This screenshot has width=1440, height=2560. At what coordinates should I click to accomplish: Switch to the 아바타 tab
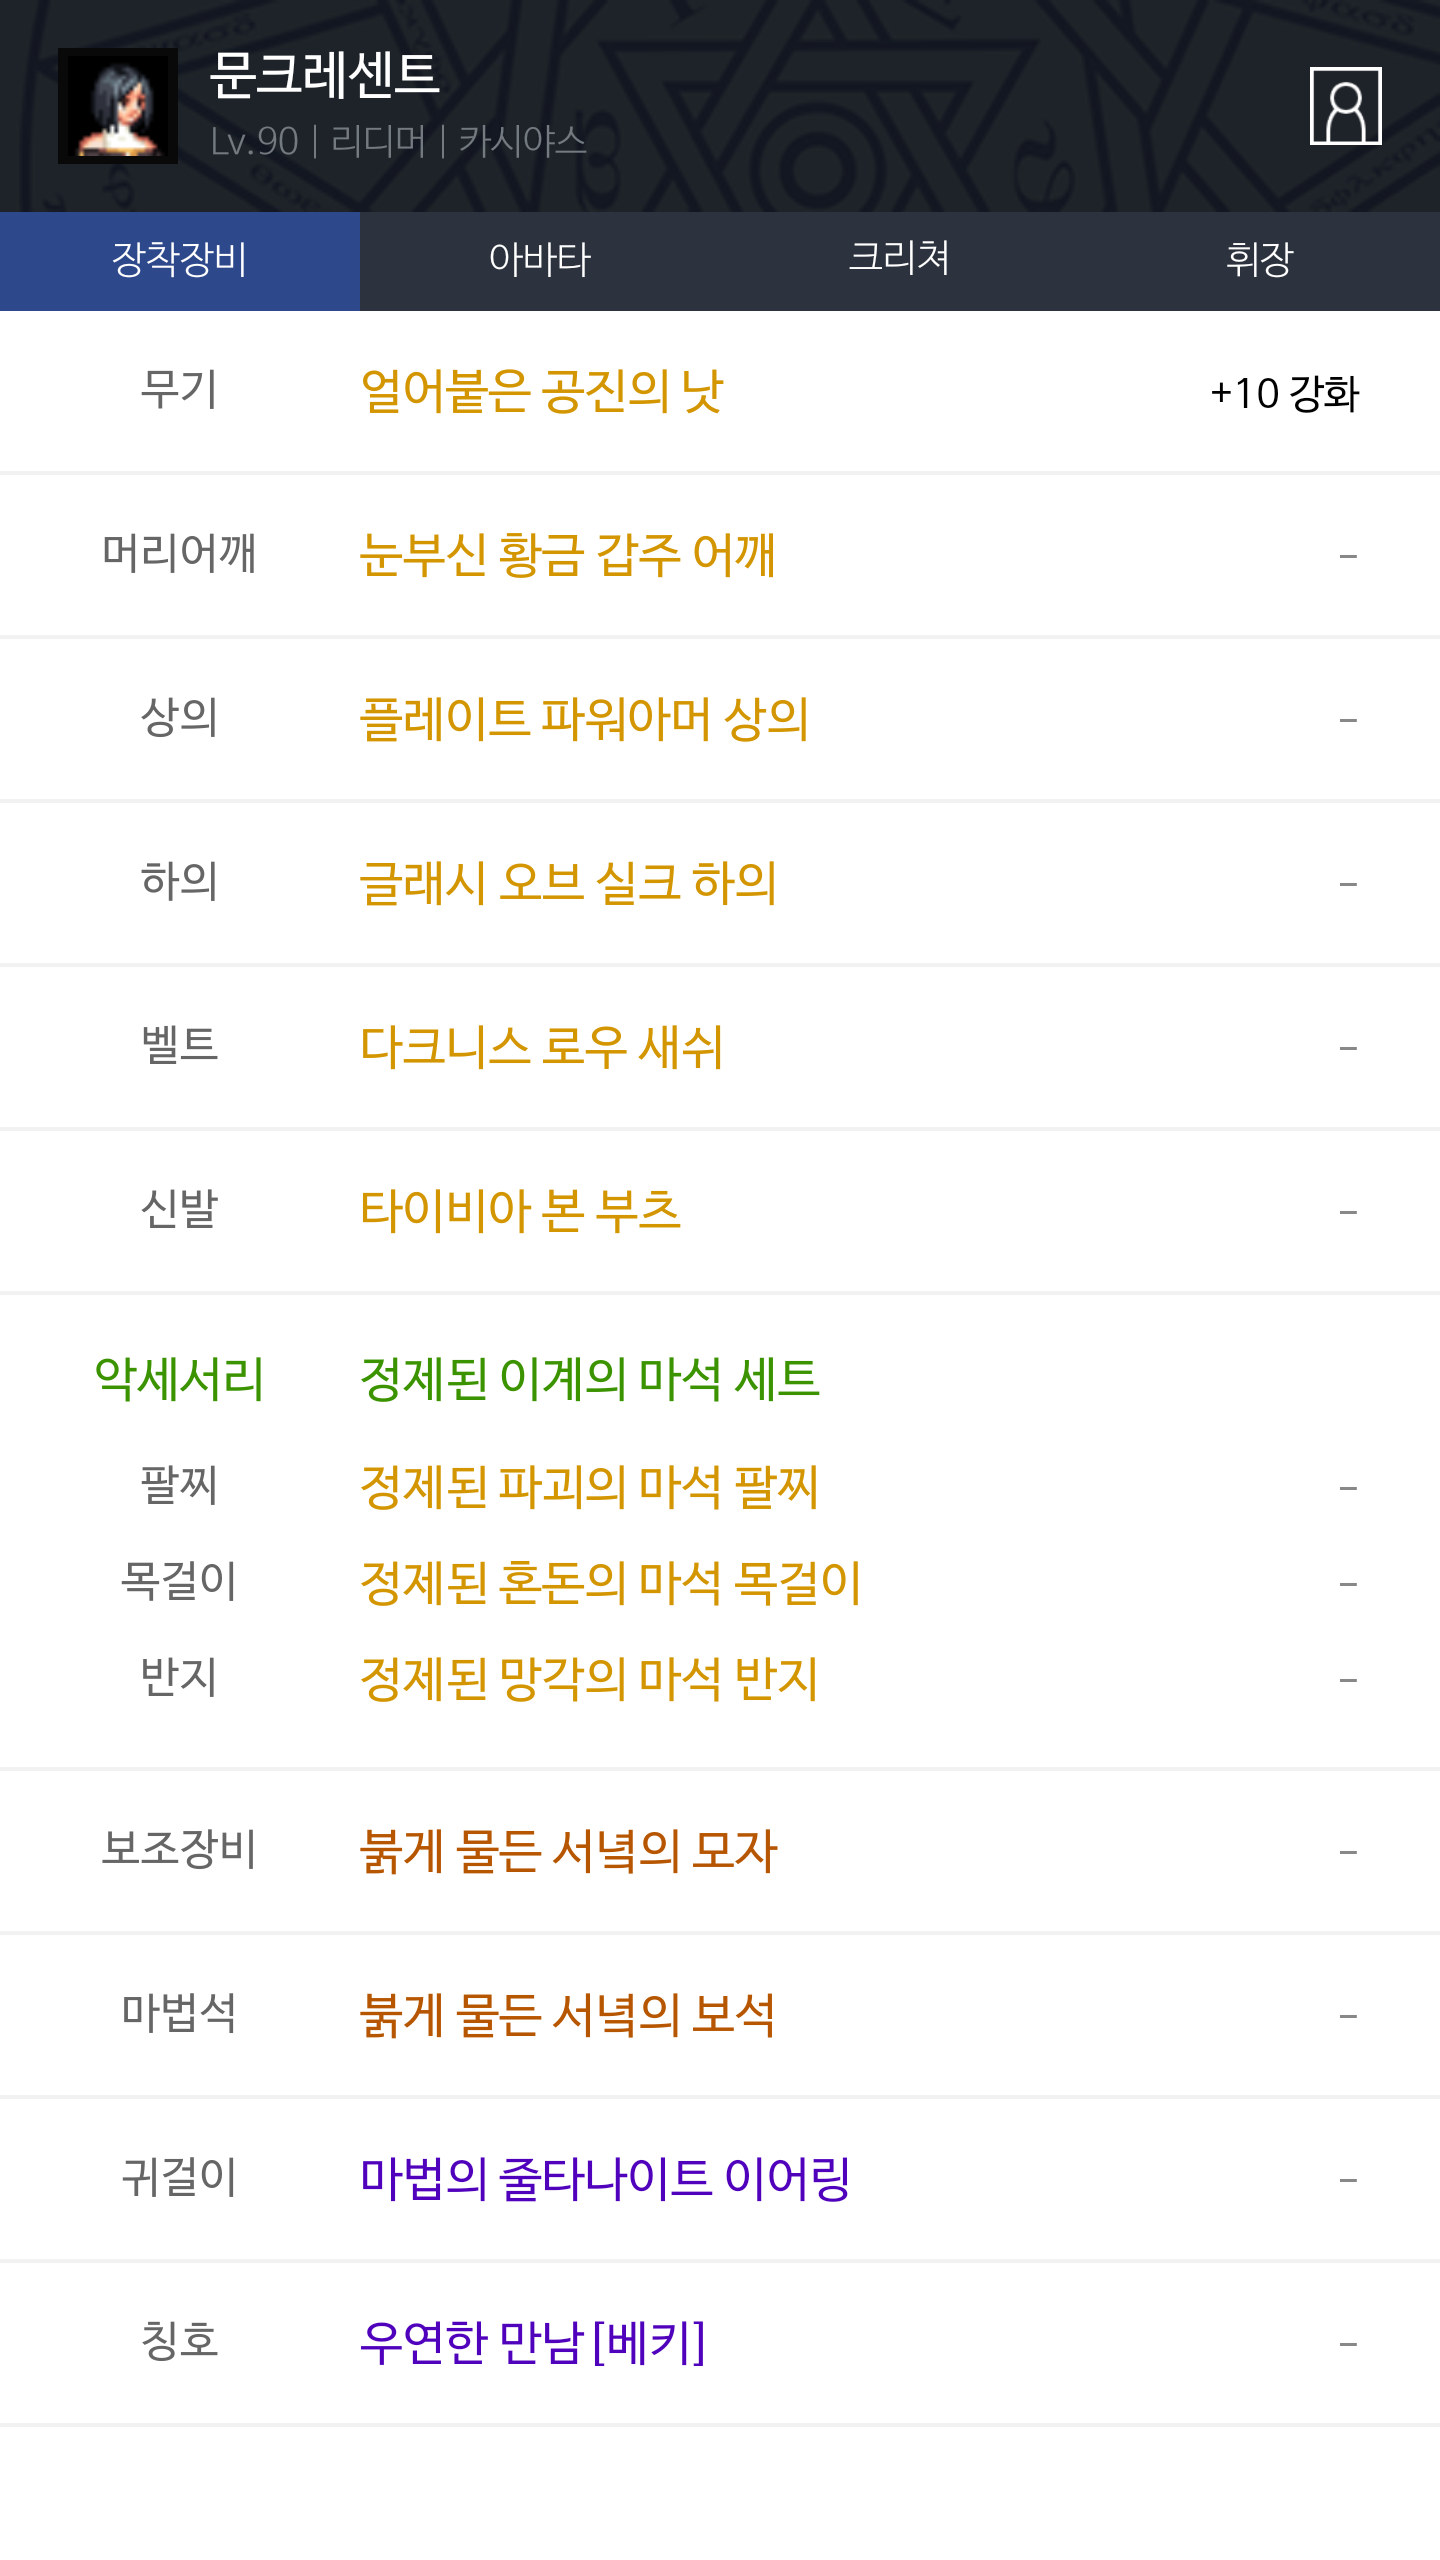pyautogui.click(x=540, y=260)
